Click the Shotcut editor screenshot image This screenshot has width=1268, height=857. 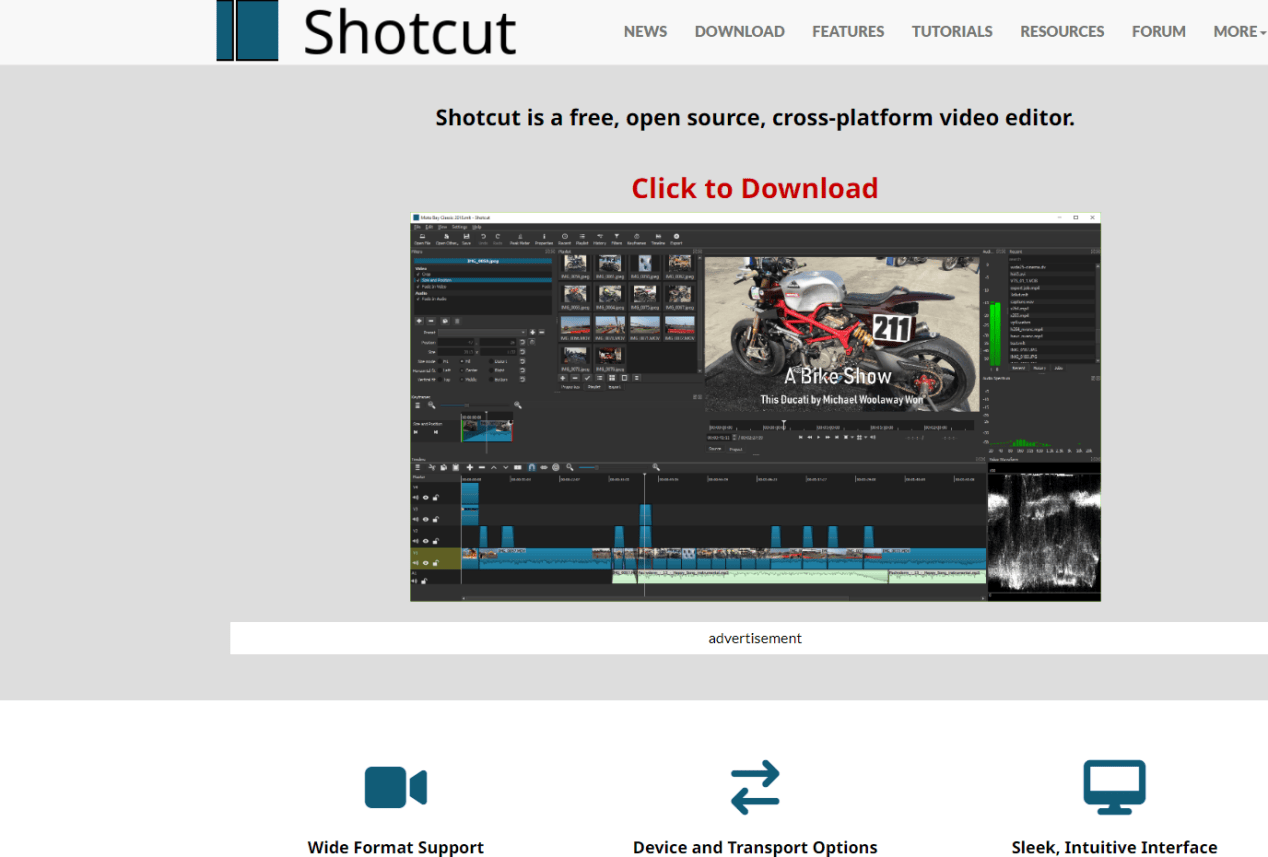click(755, 406)
